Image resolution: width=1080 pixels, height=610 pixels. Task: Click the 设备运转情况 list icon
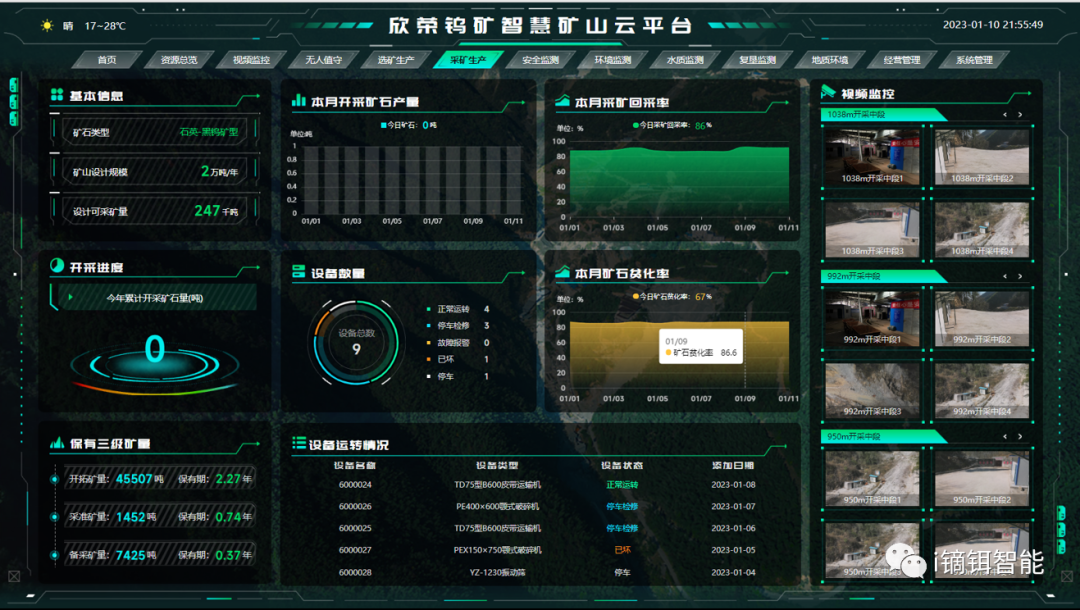coord(298,444)
